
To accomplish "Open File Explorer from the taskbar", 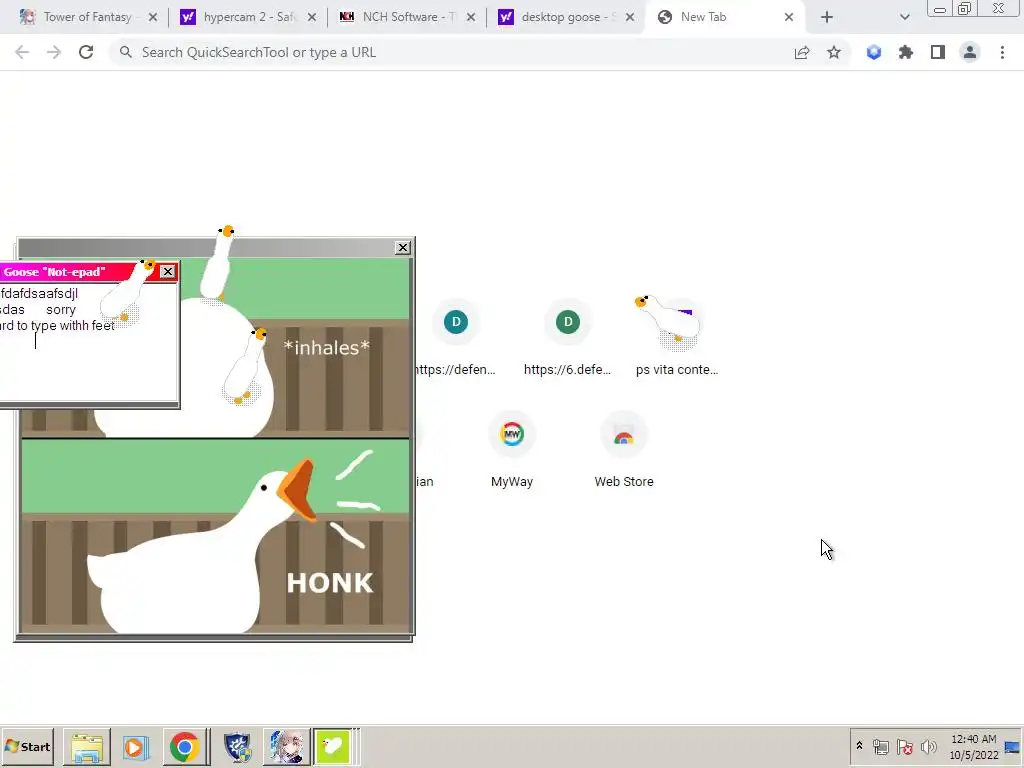I will tap(87, 747).
